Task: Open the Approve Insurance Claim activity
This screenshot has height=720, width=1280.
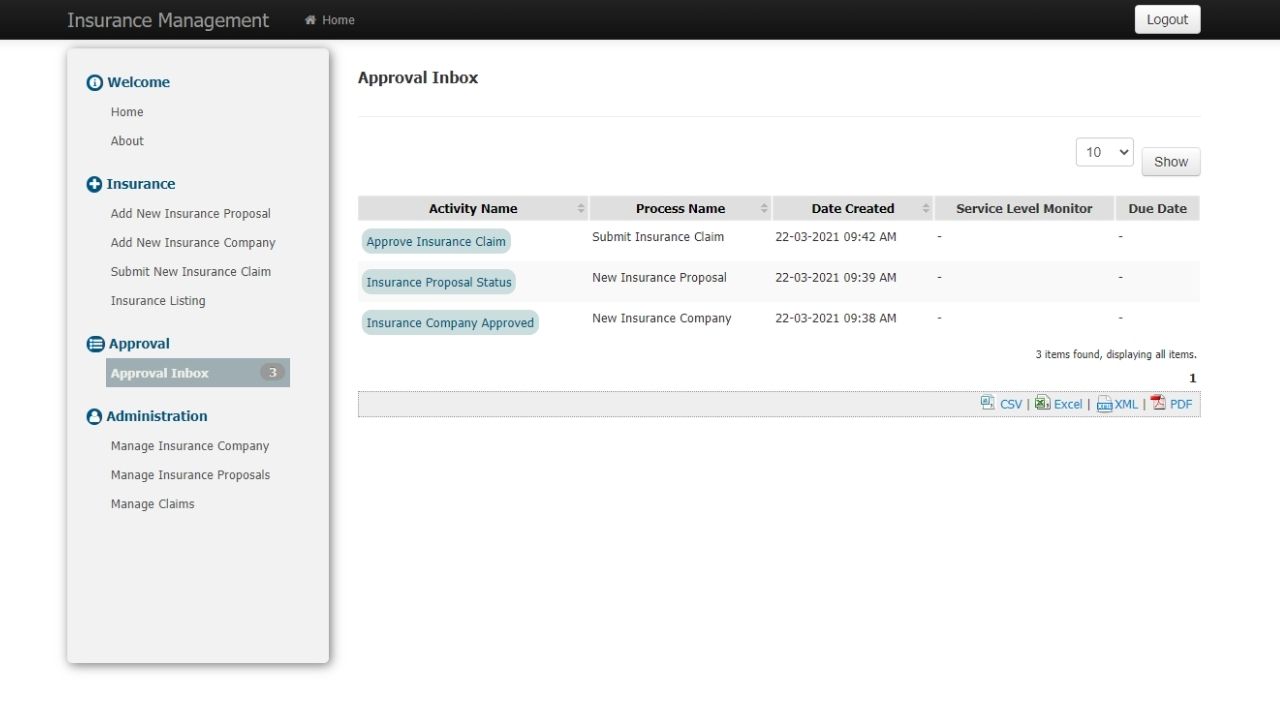Action: pos(436,241)
